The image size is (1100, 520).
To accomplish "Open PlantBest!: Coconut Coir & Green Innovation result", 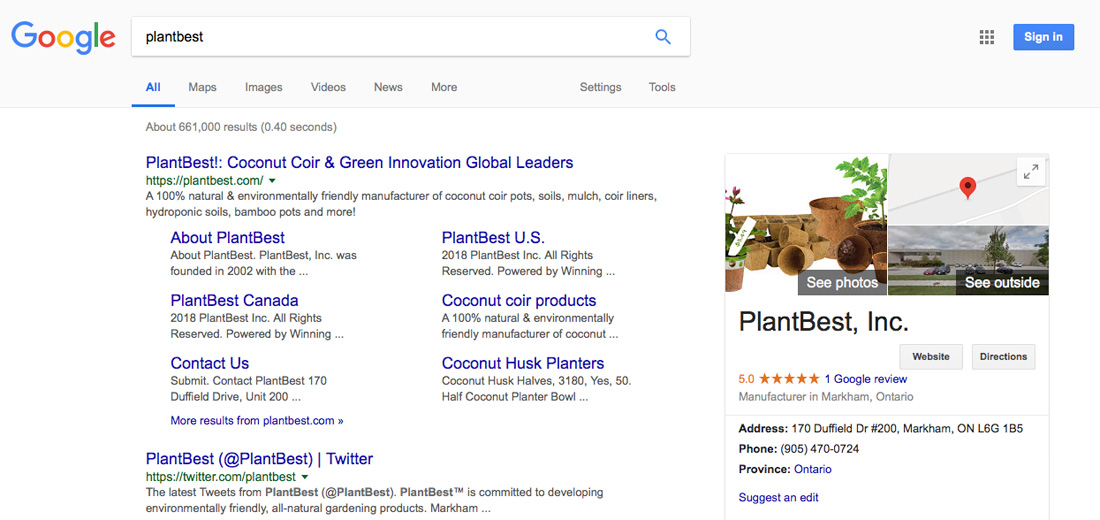I will (x=359, y=163).
